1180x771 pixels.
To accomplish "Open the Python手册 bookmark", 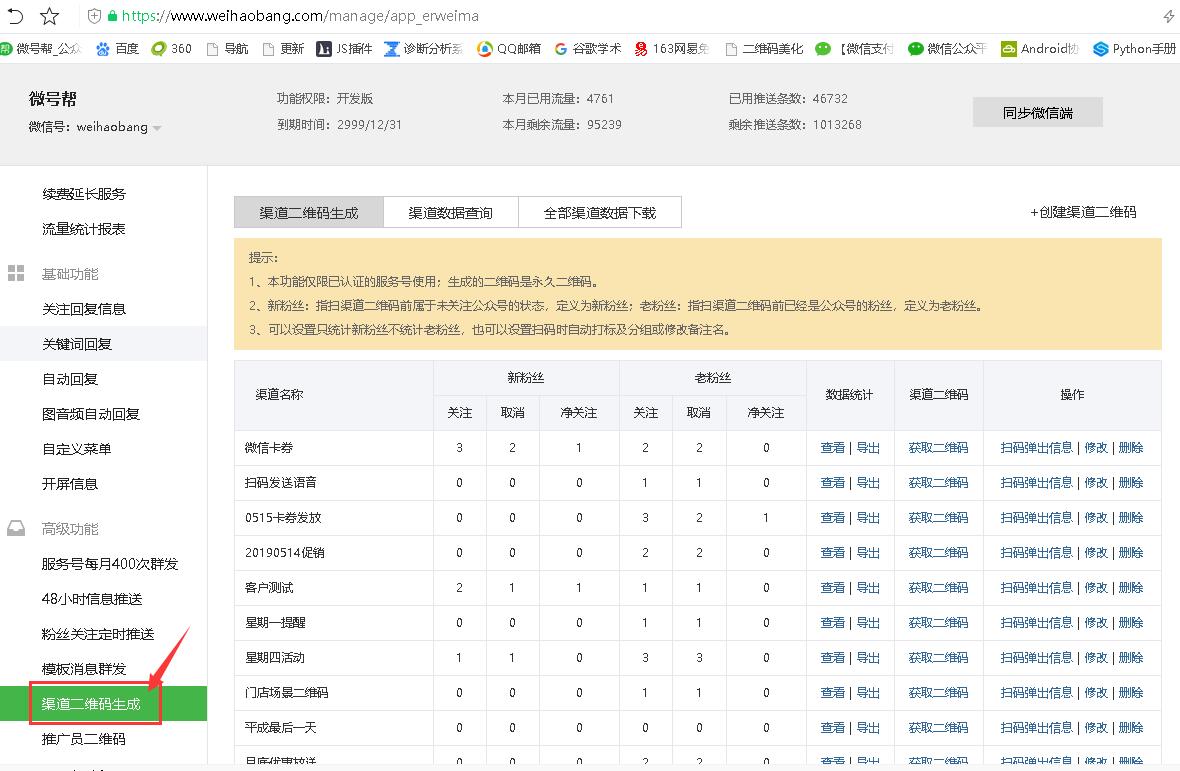I will coord(1135,49).
